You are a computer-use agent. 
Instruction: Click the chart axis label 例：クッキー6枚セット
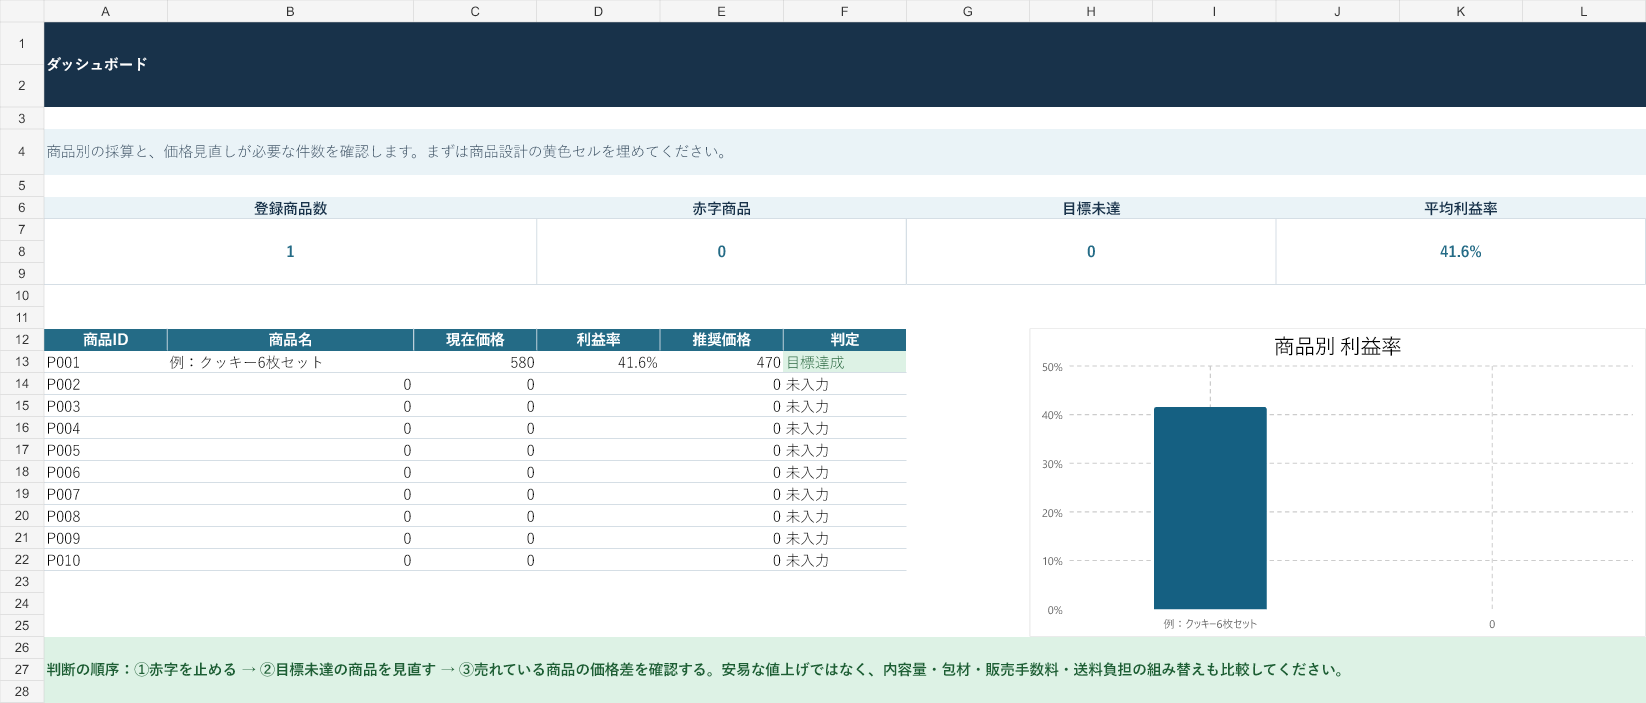1210,624
